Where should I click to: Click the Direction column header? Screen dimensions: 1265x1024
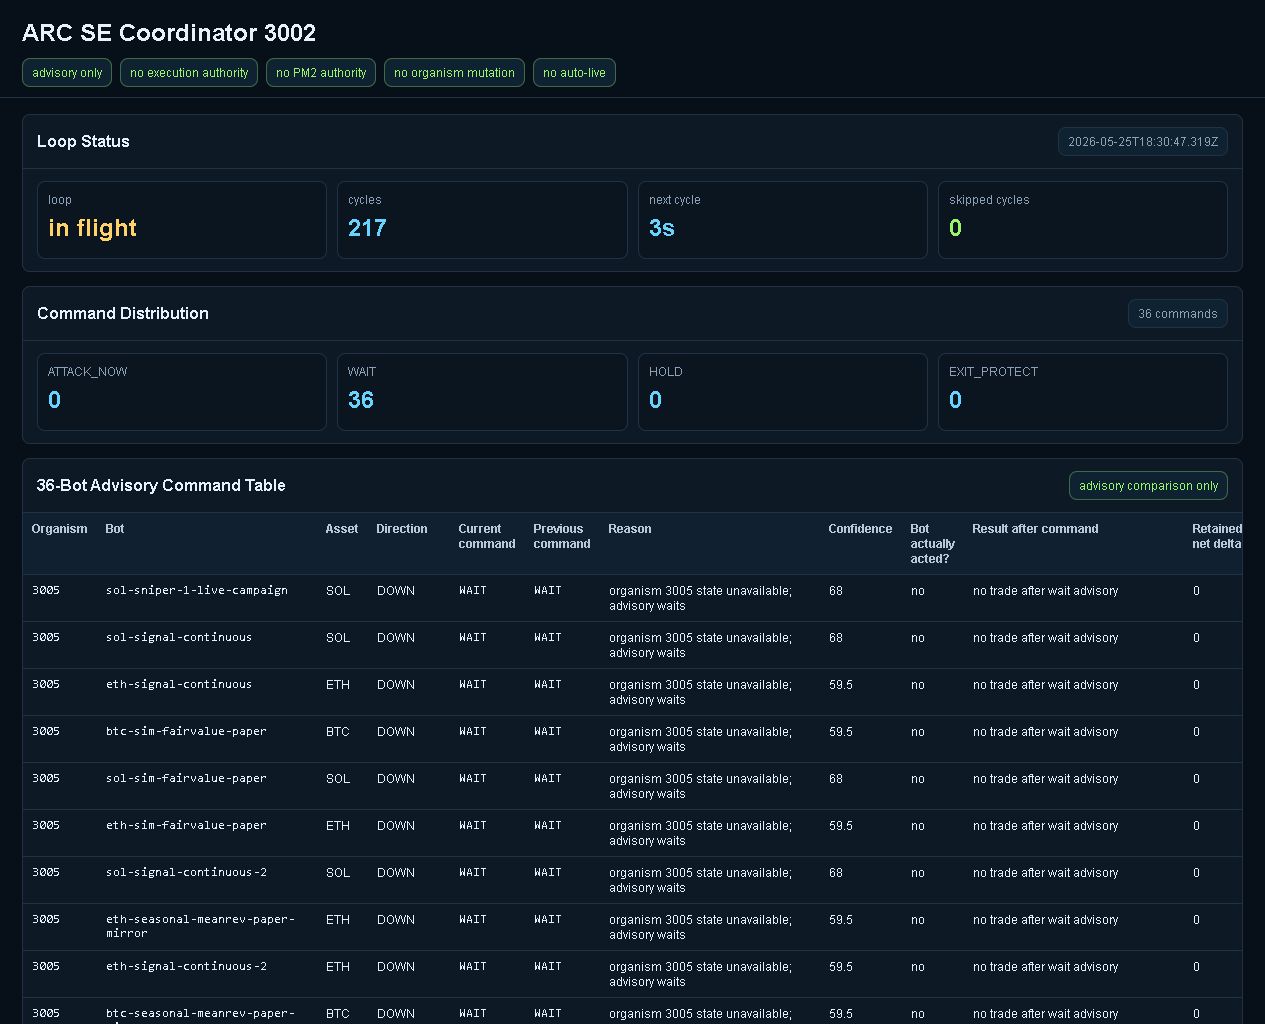coord(402,529)
